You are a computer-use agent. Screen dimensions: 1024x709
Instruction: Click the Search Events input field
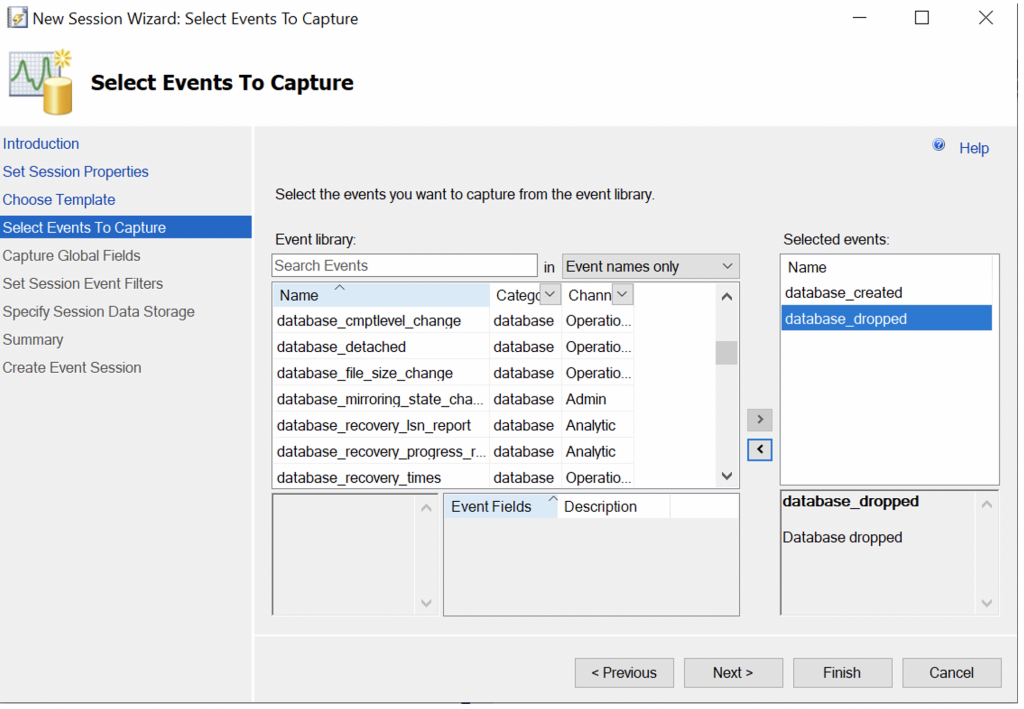[404, 266]
